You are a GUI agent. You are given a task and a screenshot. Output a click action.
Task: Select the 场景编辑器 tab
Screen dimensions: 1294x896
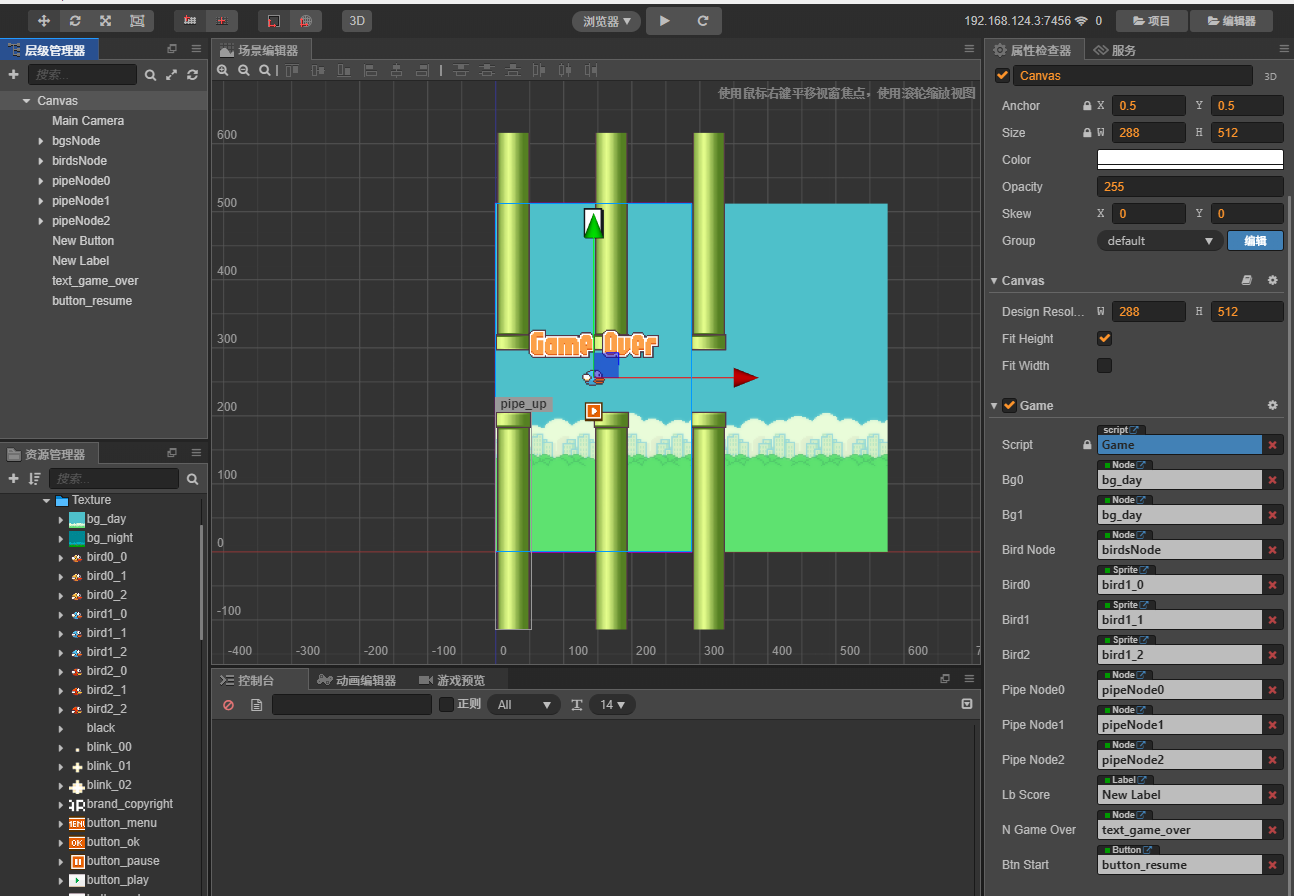pyautogui.click(x=259, y=50)
